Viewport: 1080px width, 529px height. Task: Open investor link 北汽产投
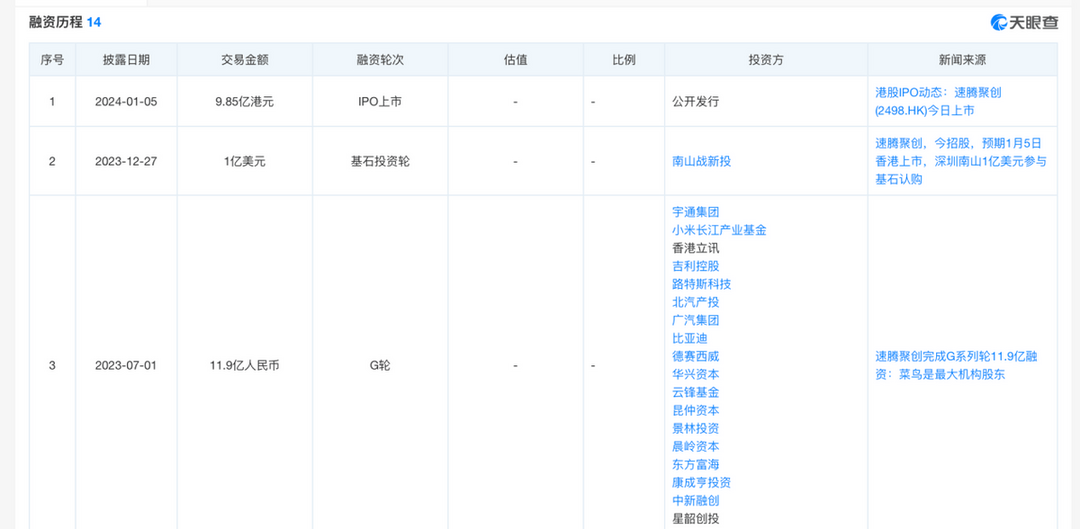[696, 302]
